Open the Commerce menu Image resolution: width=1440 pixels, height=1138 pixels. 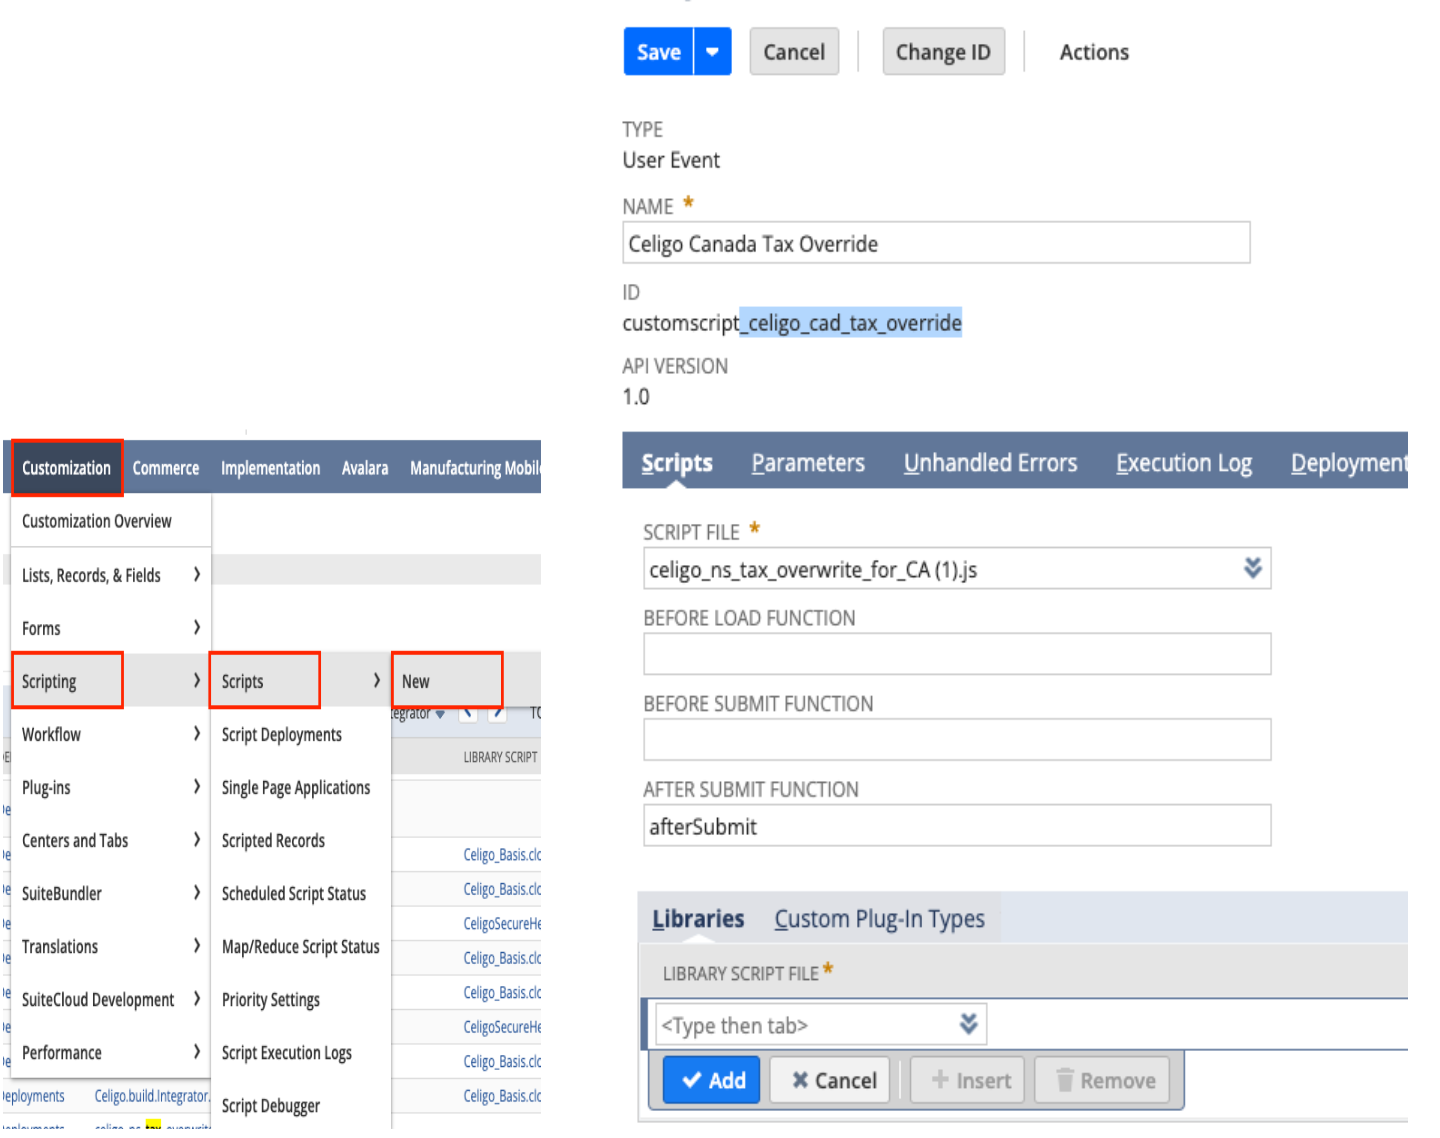[166, 468]
